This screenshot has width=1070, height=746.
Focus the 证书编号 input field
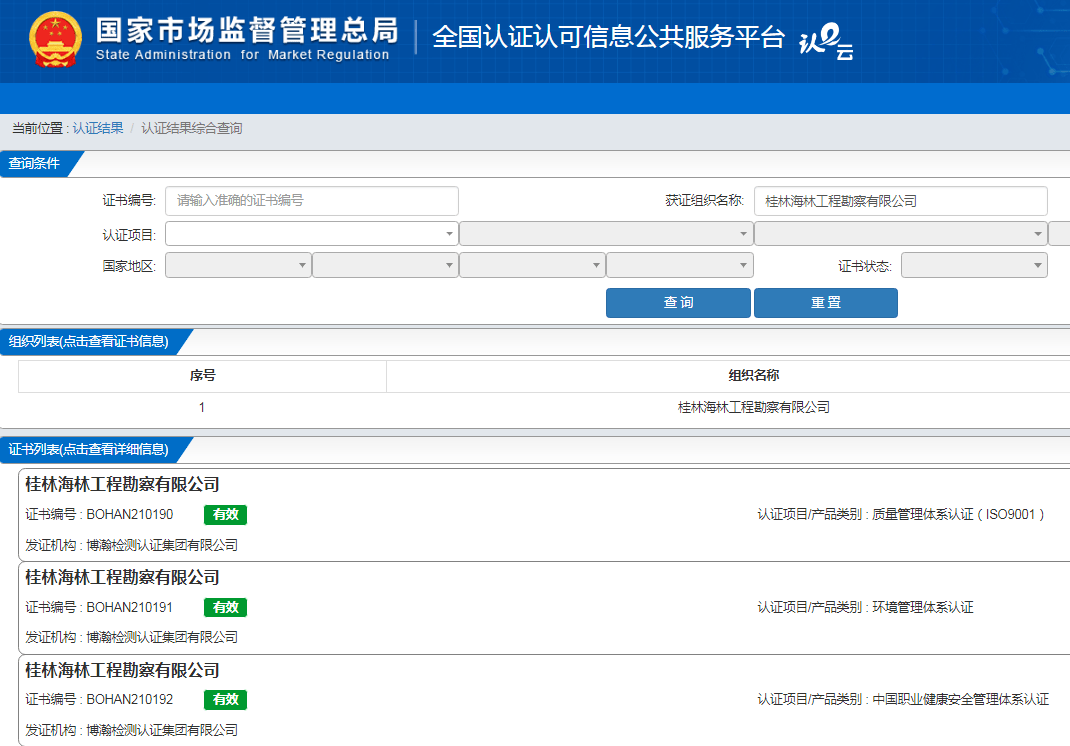312,201
